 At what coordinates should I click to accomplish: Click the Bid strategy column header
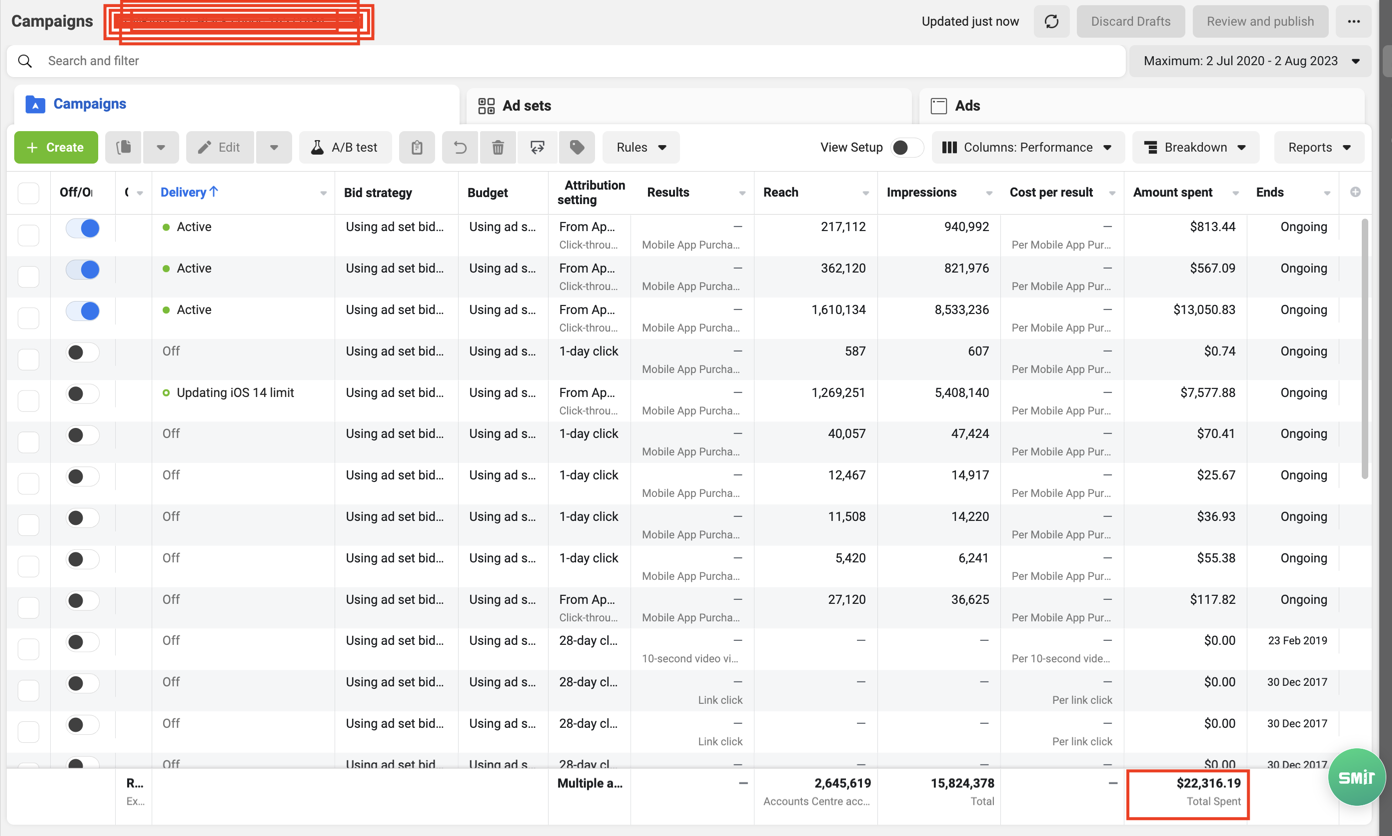click(x=378, y=192)
